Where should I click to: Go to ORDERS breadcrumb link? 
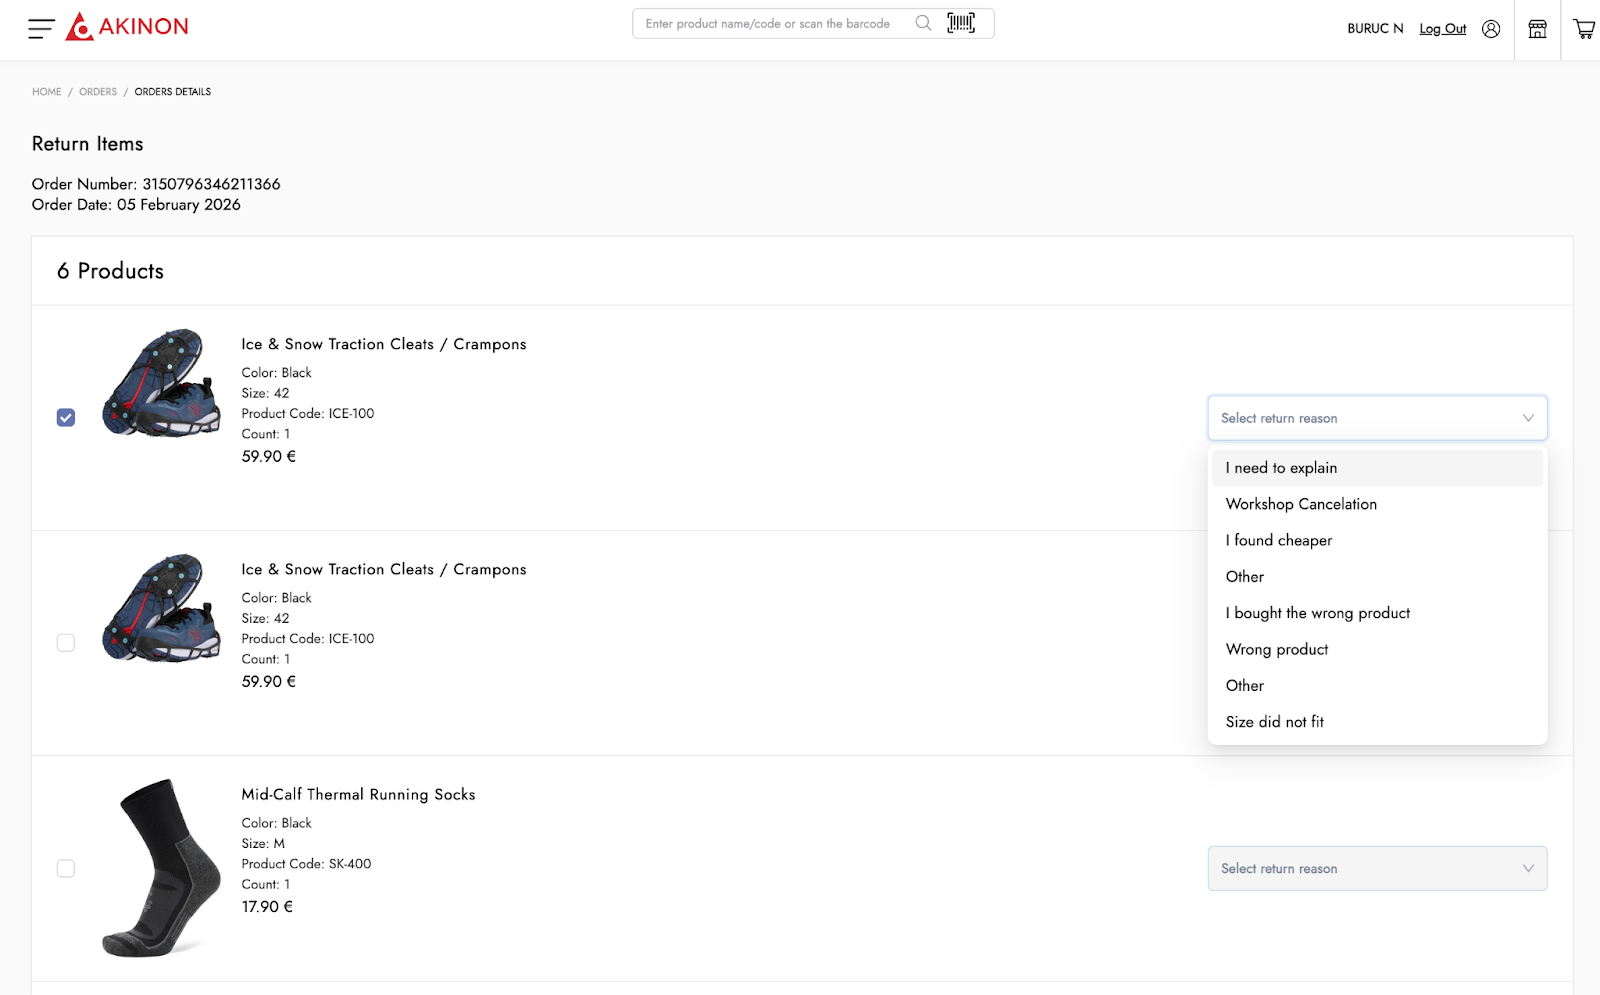[x=98, y=92]
